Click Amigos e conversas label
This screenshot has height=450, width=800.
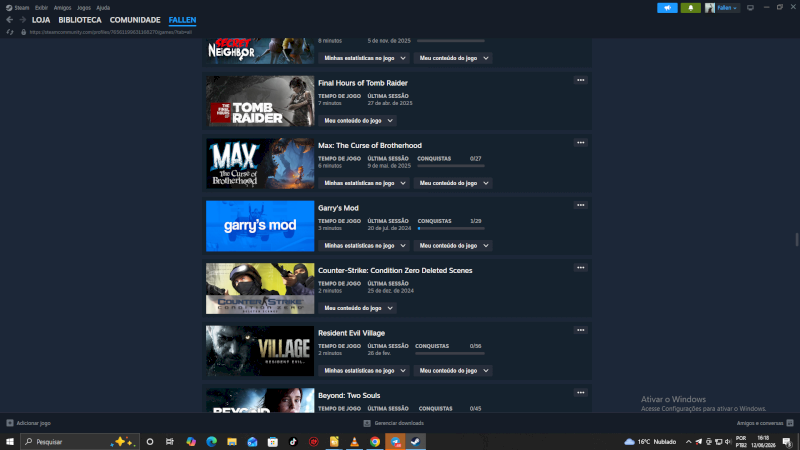pos(760,423)
